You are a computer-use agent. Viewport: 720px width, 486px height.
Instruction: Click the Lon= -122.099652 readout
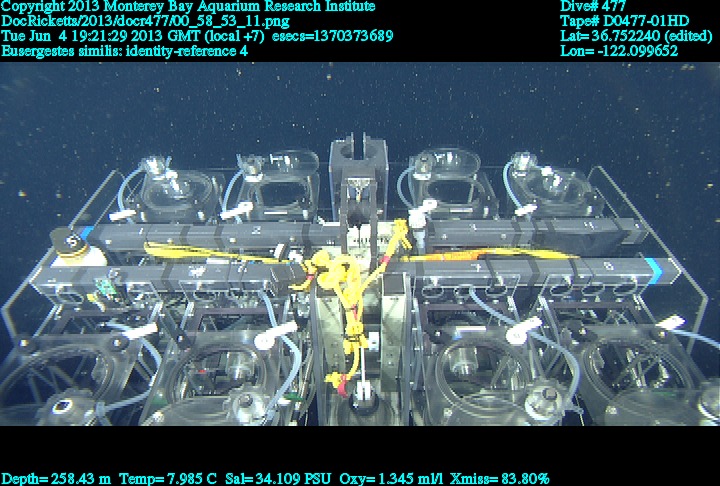point(619,51)
